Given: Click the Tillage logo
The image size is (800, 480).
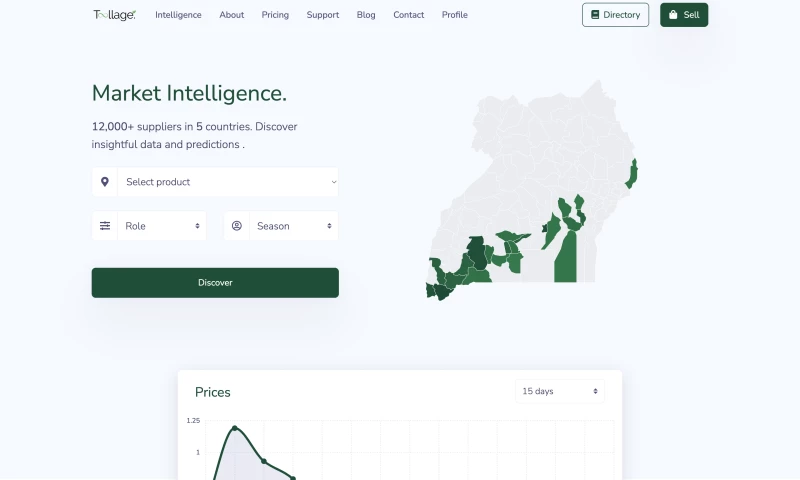Looking at the screenshot, I should coord(114,15).
